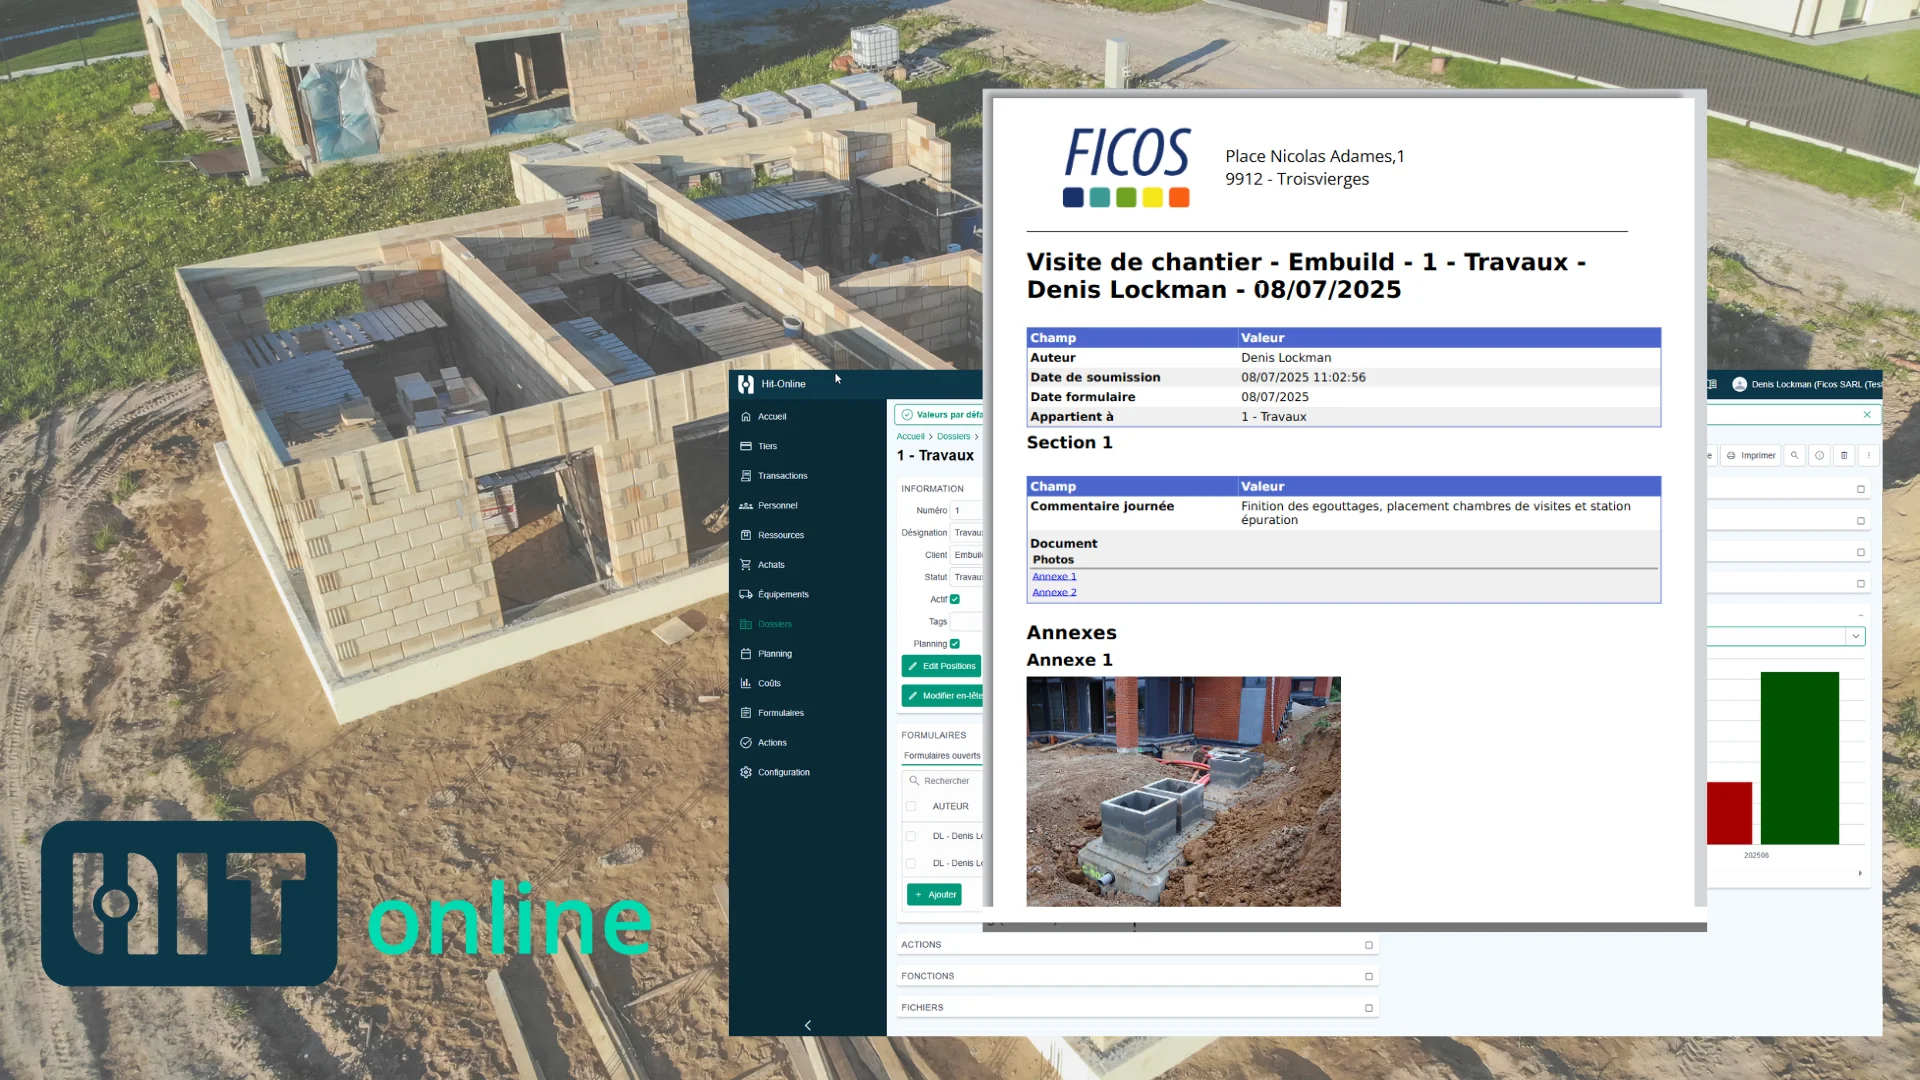The image size is (1920, 1080).
Task: Select the Formulaires ouverts tab
Action: tap(942, 756)
